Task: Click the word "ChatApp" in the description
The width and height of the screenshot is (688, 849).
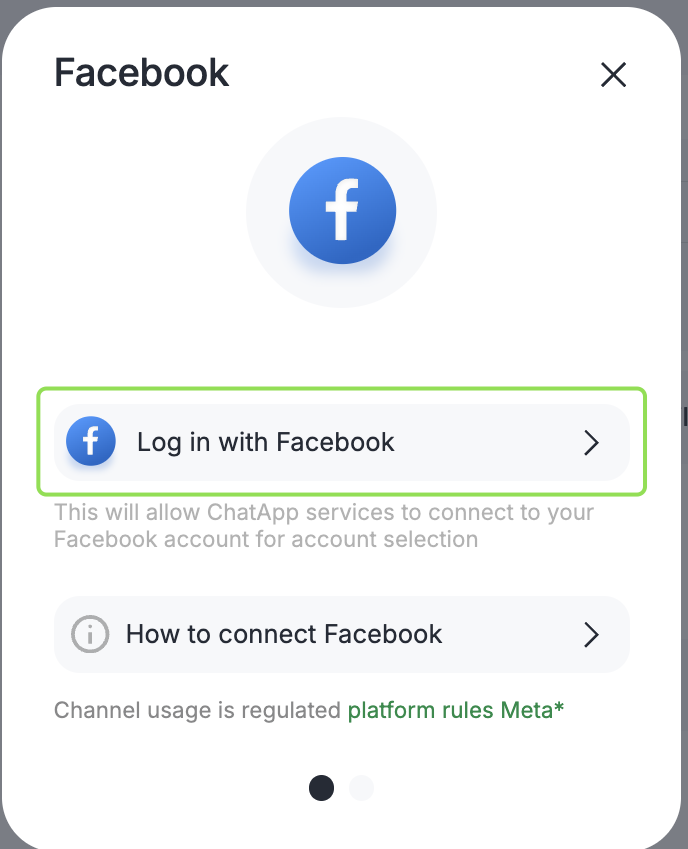Action: (x=248, y=513)
